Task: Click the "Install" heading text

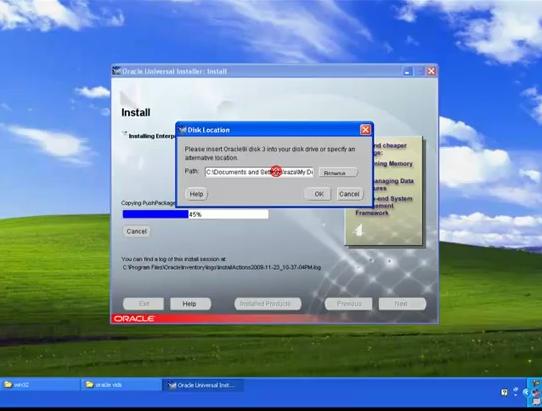Action: pyautogui.click(x=136, y=112)
